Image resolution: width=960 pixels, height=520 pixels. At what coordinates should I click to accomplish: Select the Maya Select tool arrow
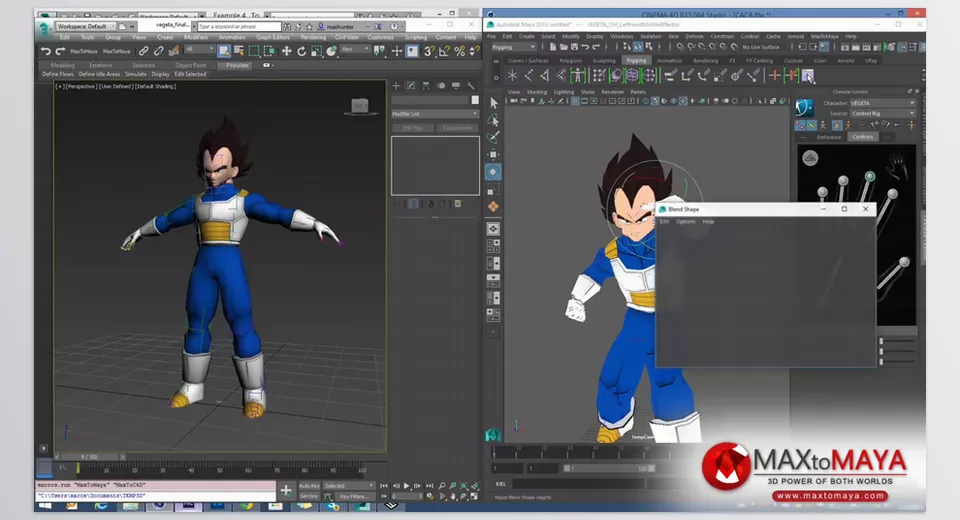[x=493, y=103]
